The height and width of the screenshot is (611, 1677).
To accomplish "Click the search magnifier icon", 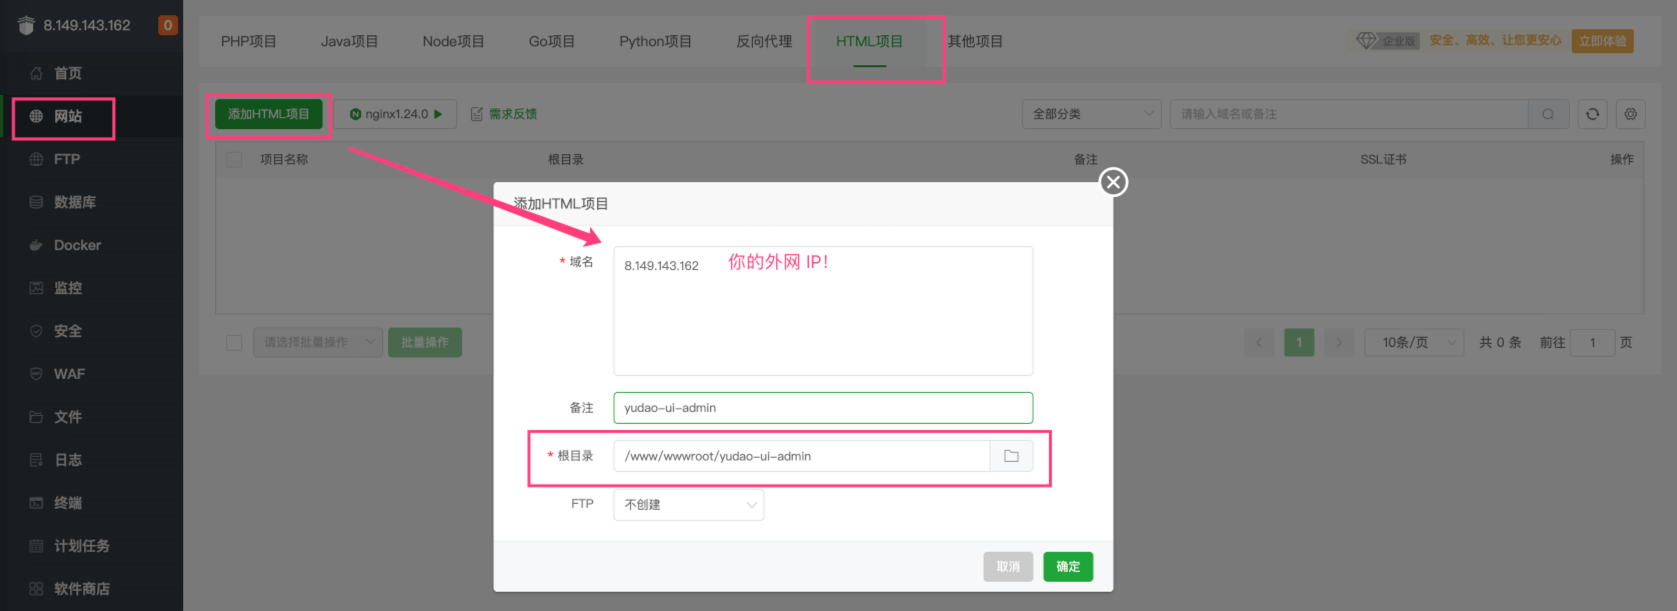I will point(1547,114).
